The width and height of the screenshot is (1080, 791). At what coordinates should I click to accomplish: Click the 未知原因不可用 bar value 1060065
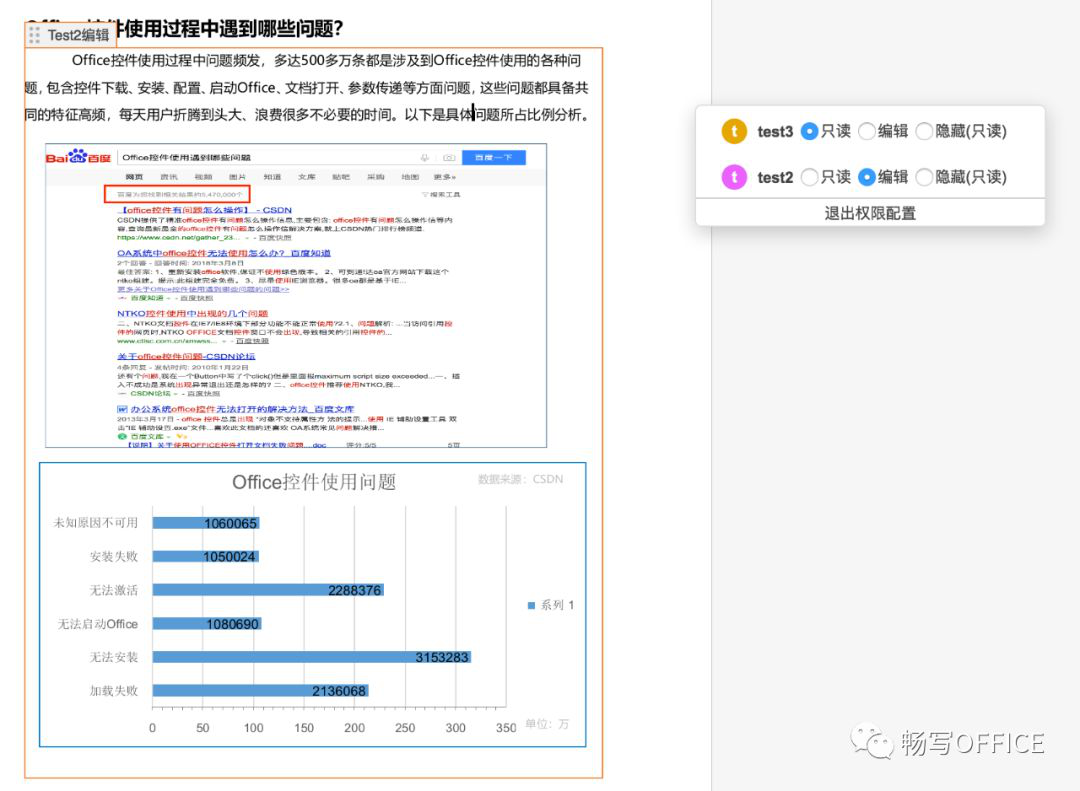(230, 524)
